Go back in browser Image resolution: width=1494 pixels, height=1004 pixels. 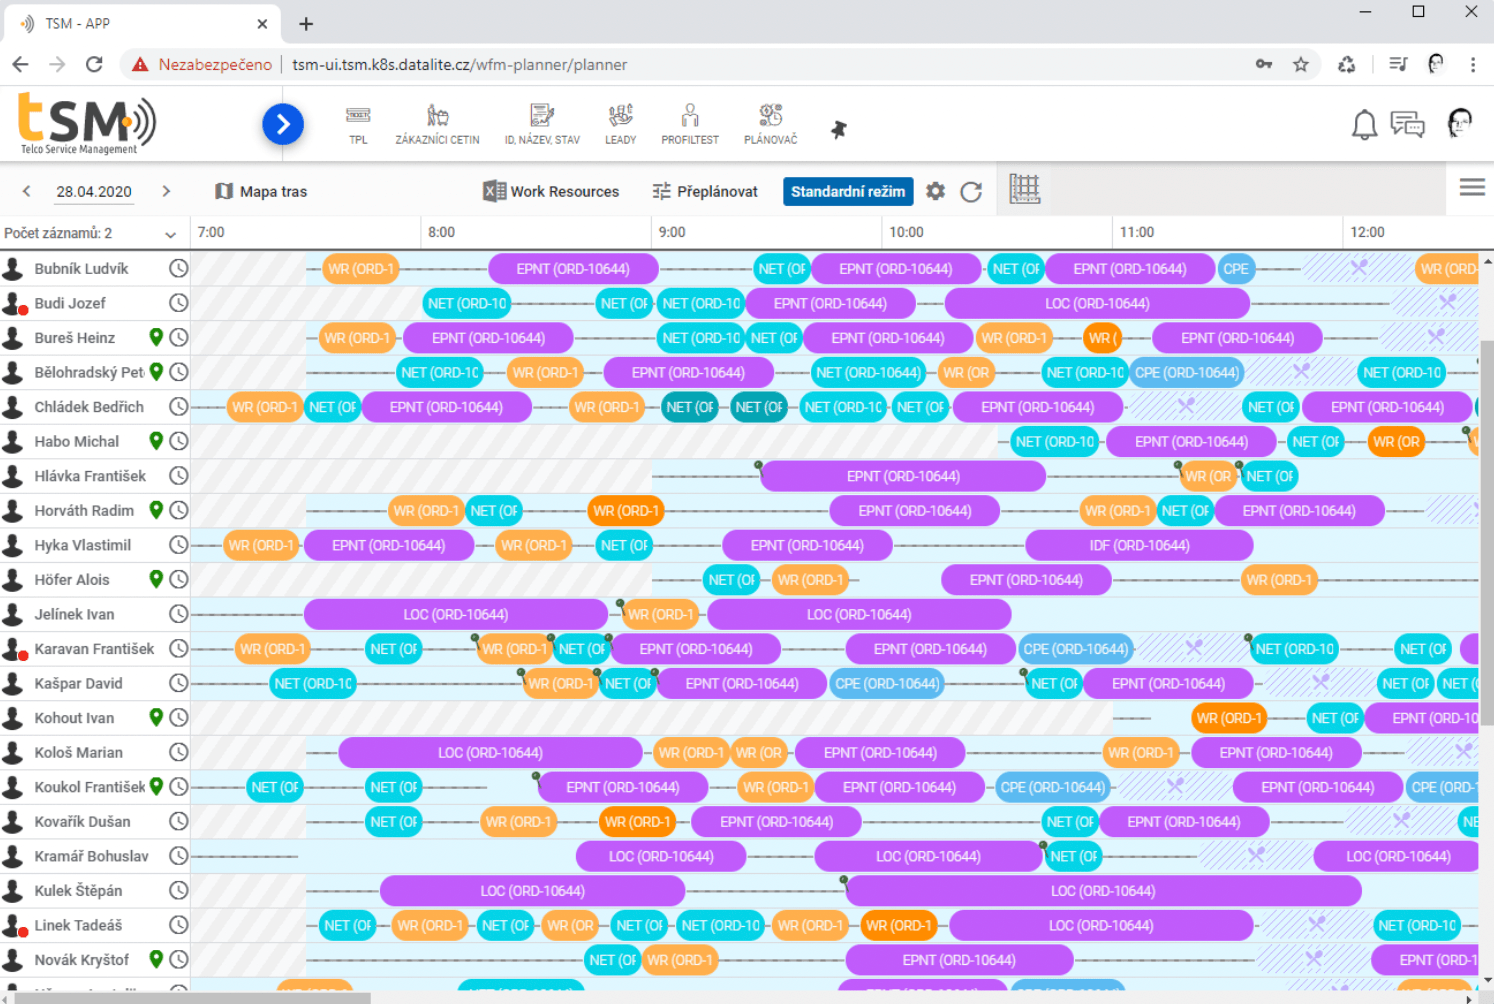coord(21,64)
